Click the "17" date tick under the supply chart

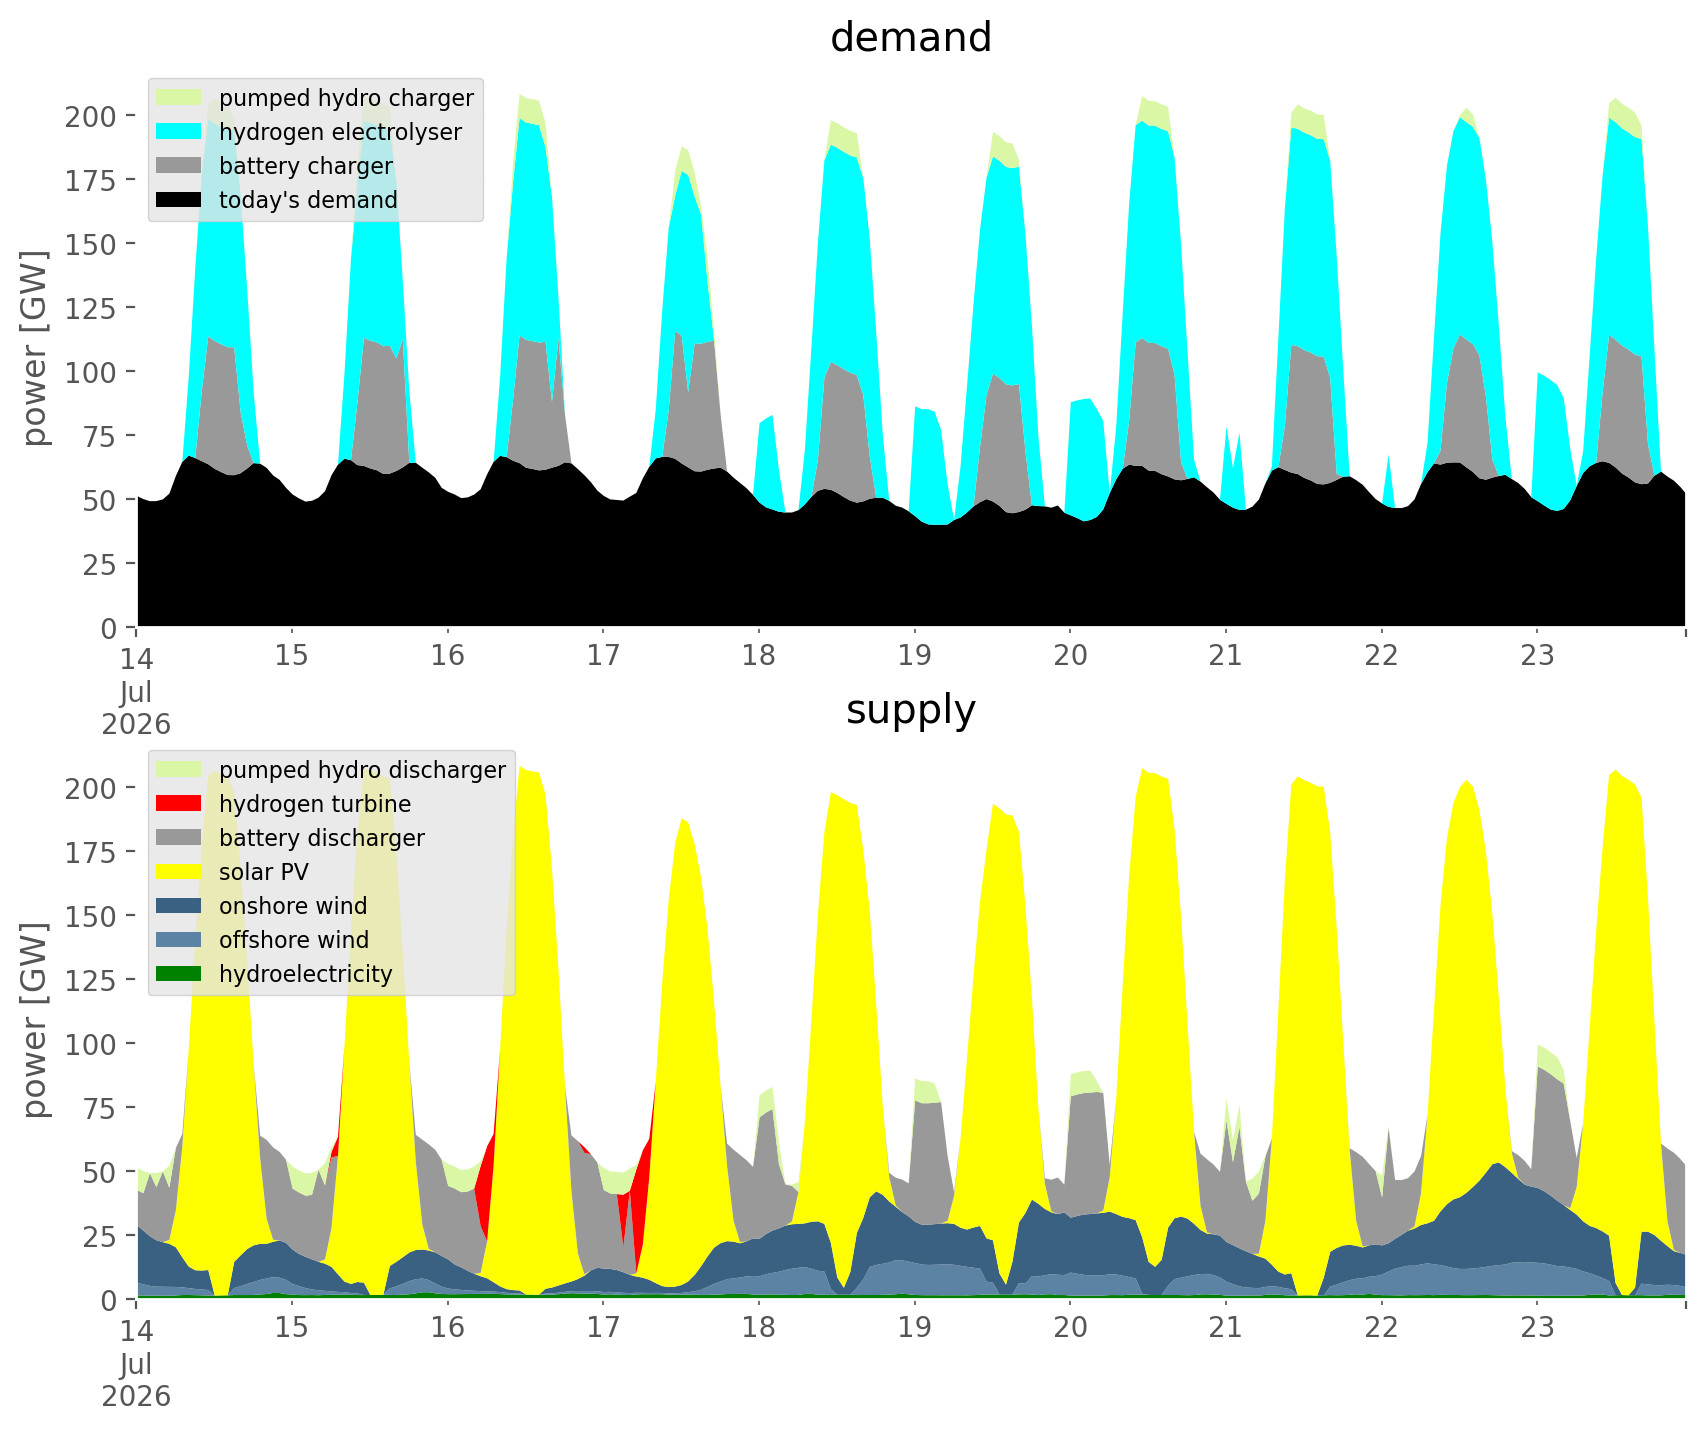click(602, 1329)
